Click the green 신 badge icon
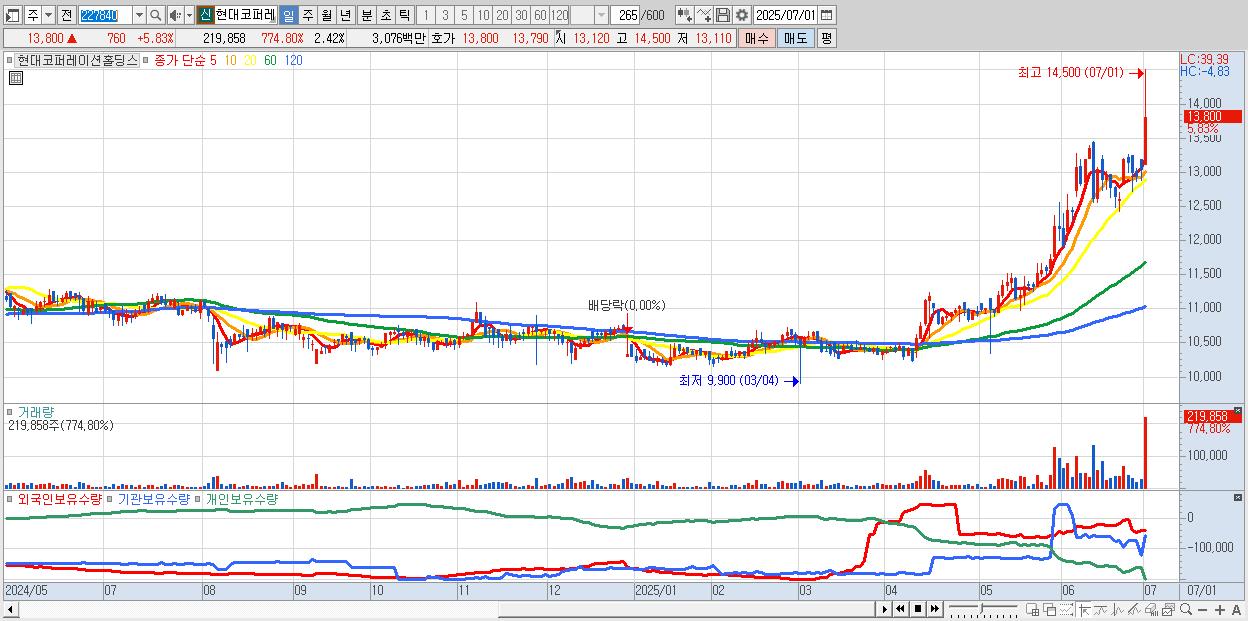 coord(205,15)
